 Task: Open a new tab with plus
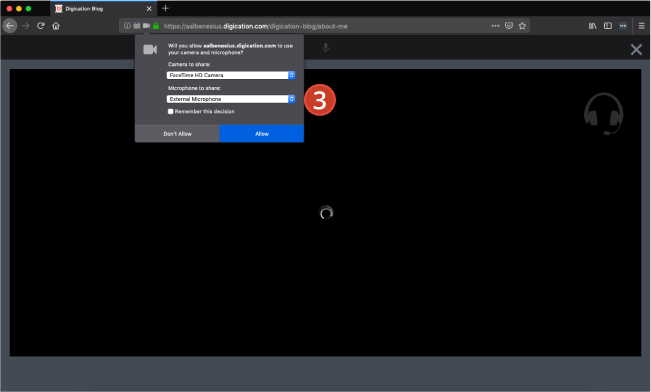165,8
